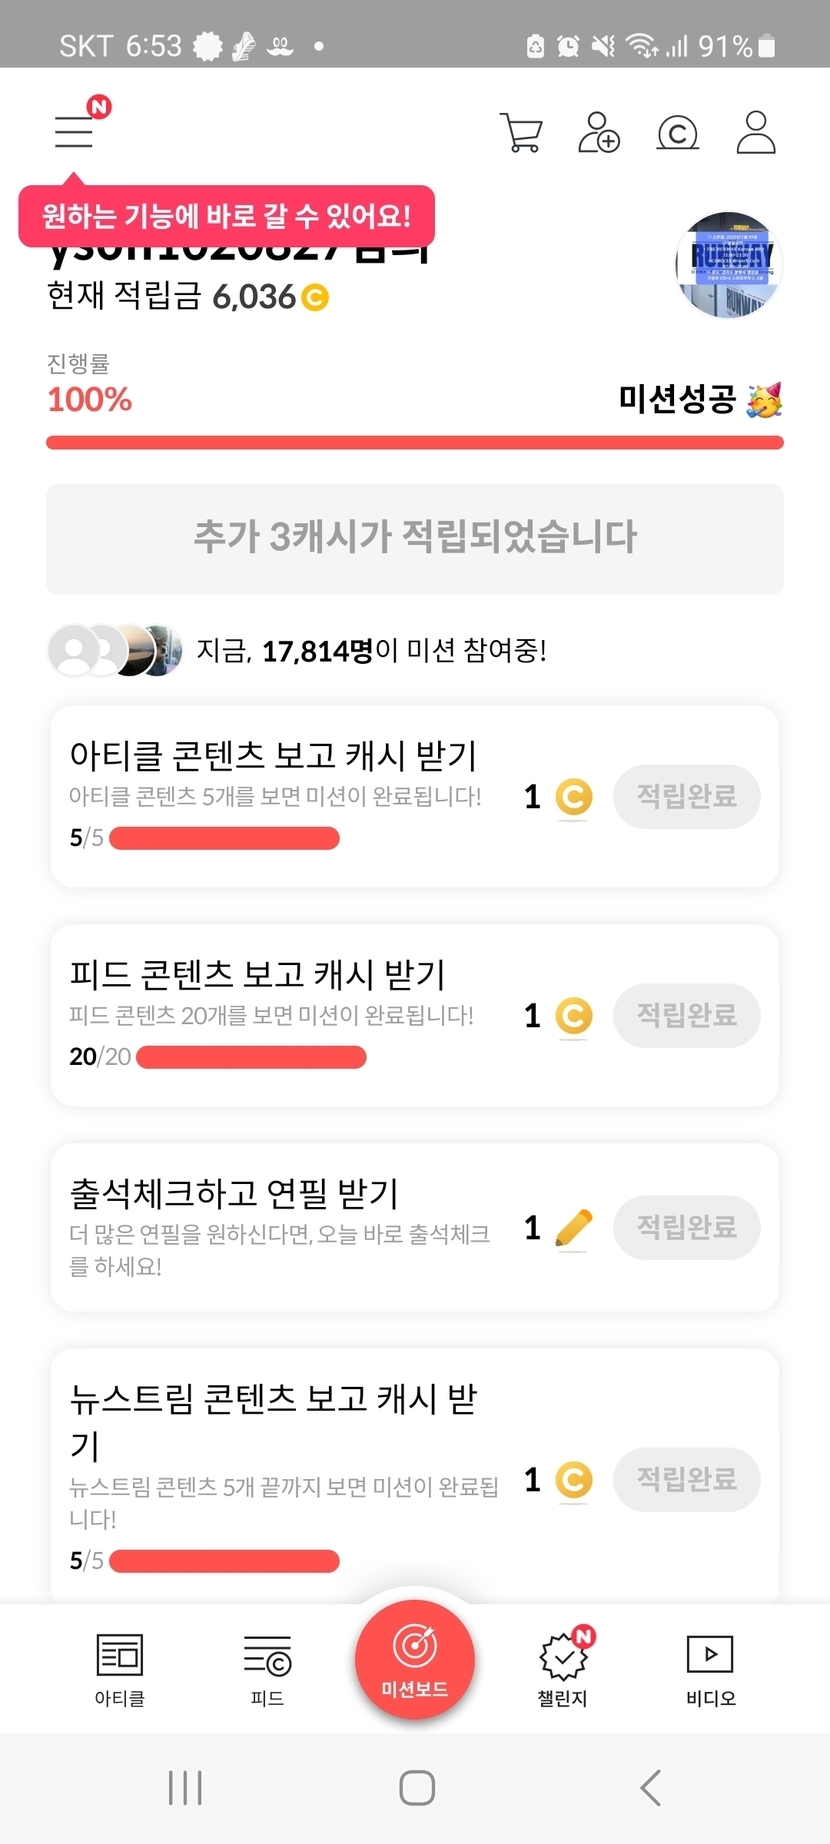Open the cash coin icon in header

point(677,132)
